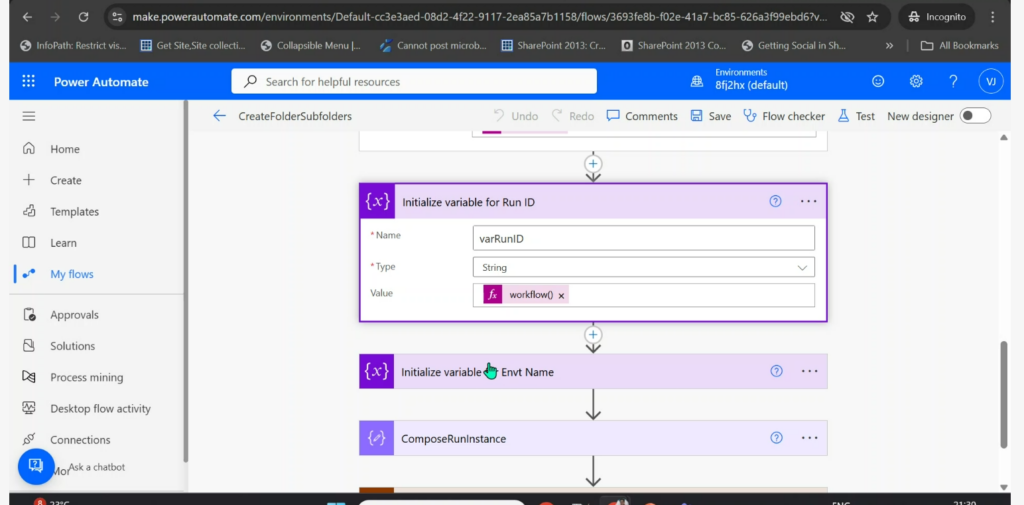This screenshot has width=1024, height=505.
Task: Reload the page in the browser
Action: 84,17
